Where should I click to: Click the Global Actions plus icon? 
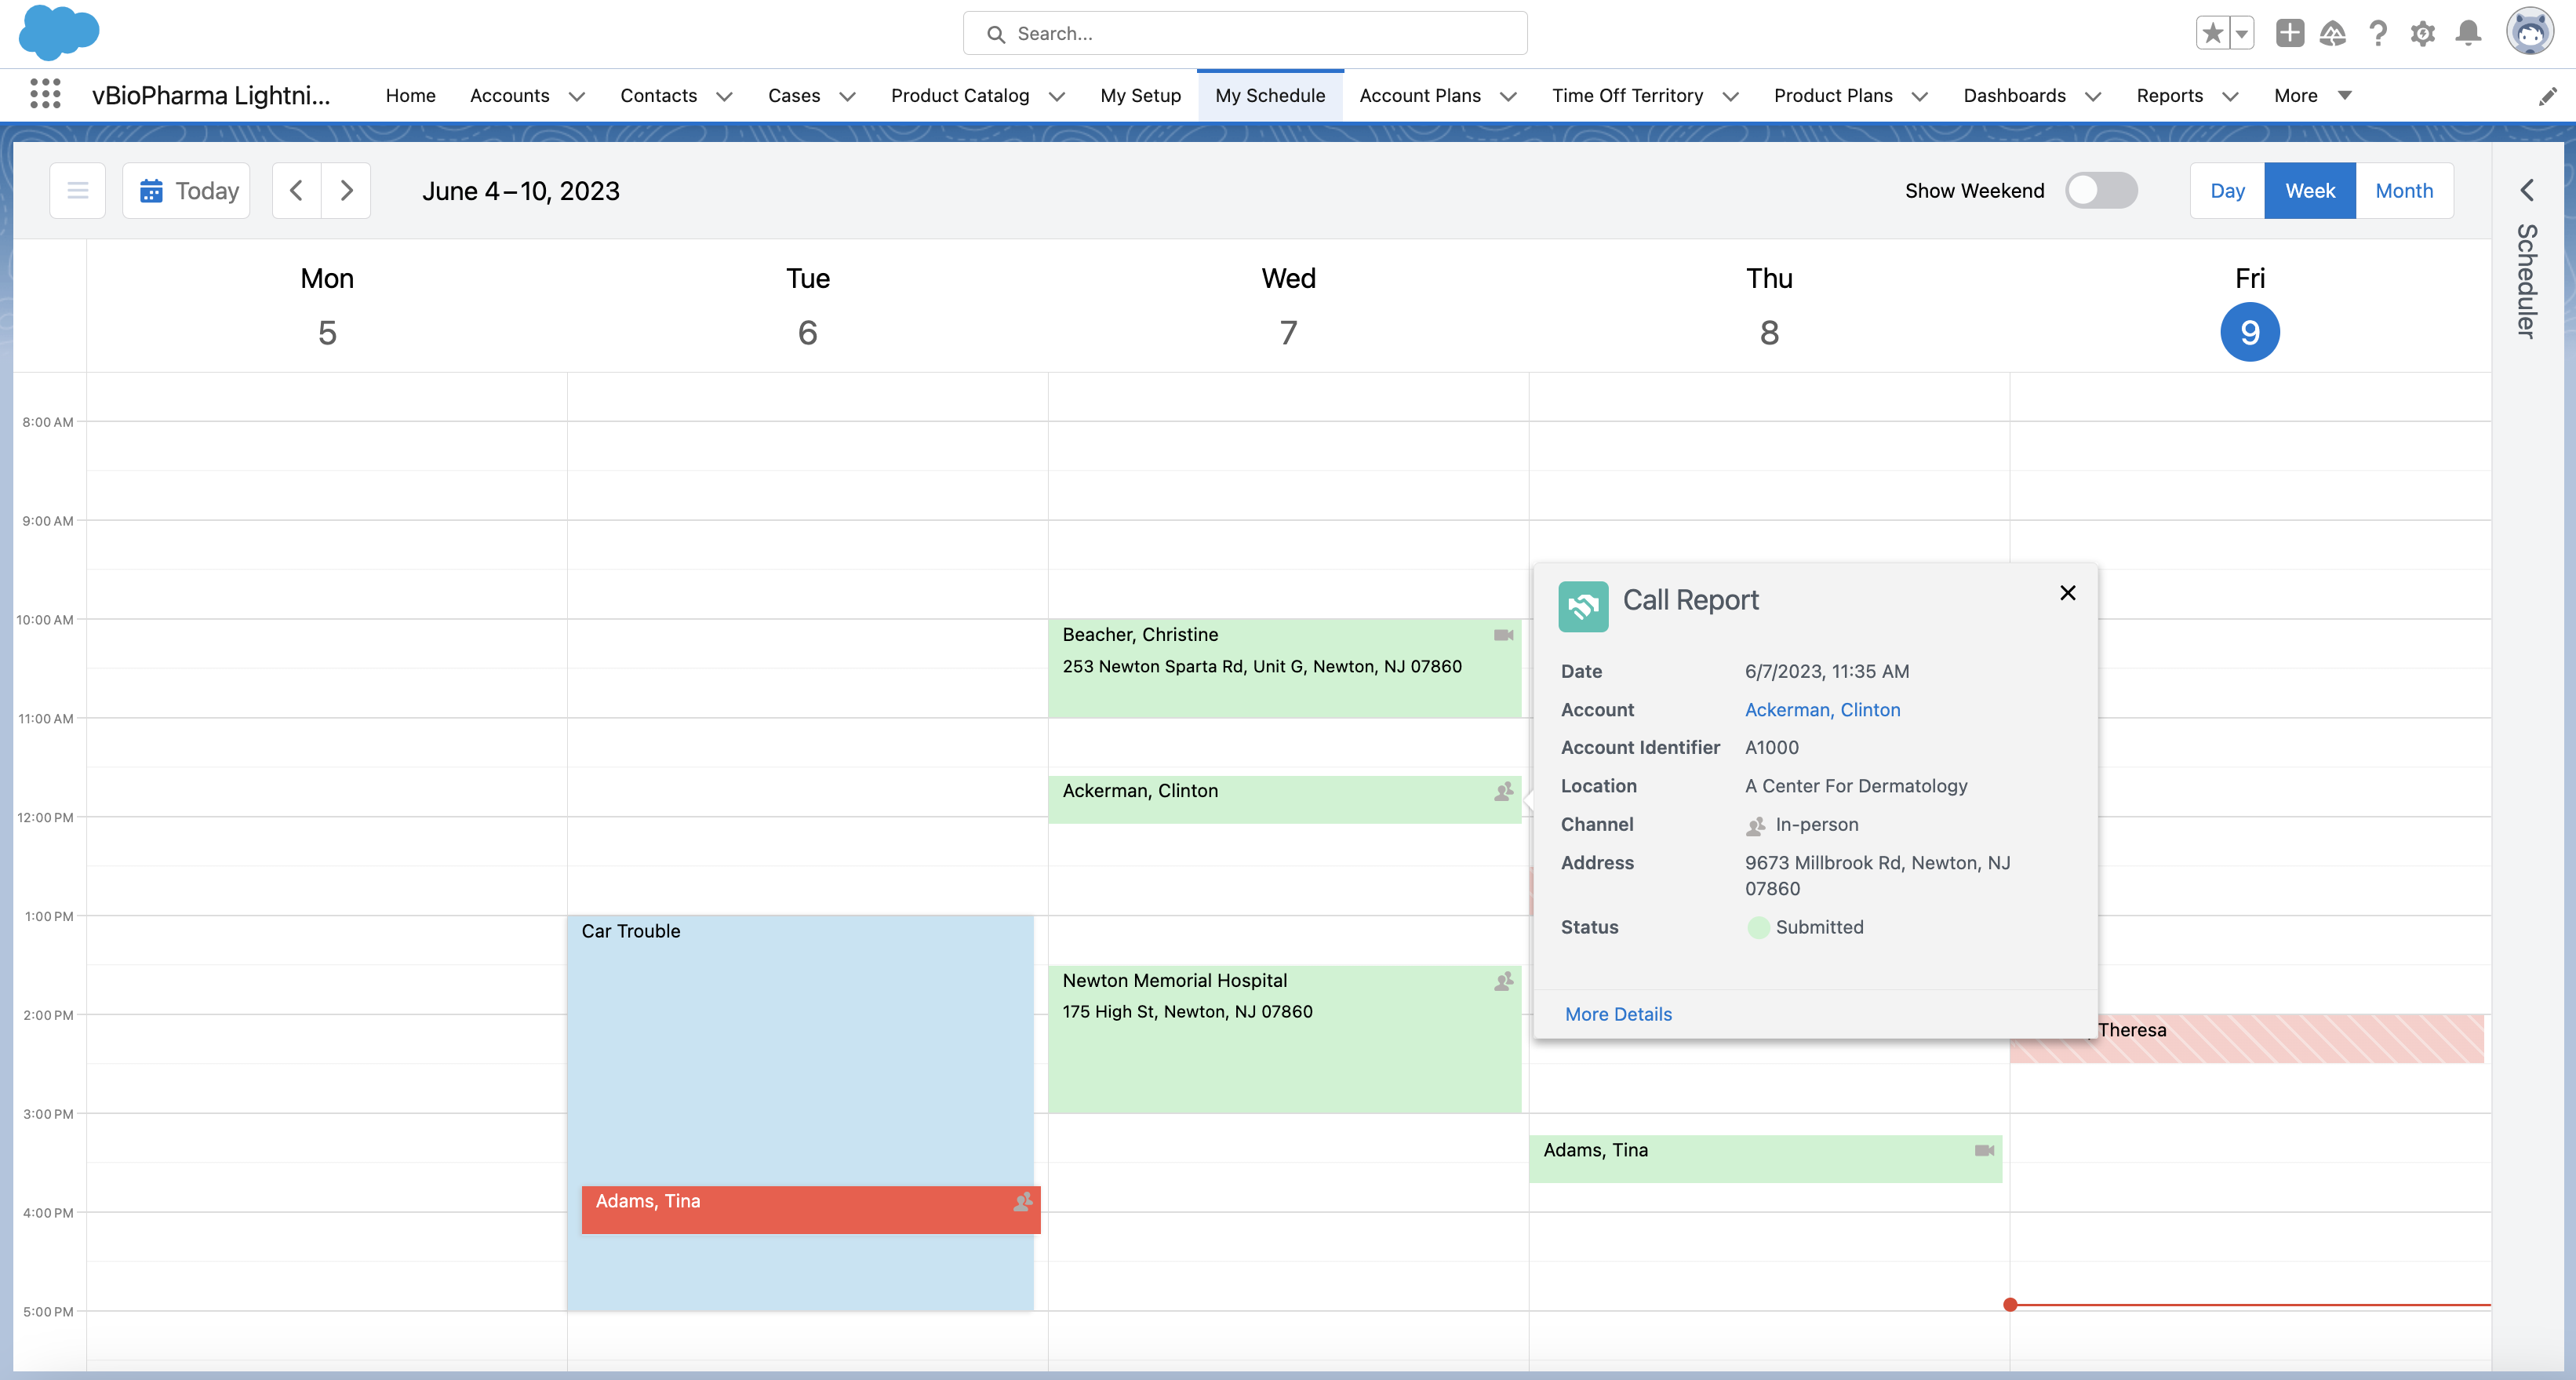(2289, 33)
